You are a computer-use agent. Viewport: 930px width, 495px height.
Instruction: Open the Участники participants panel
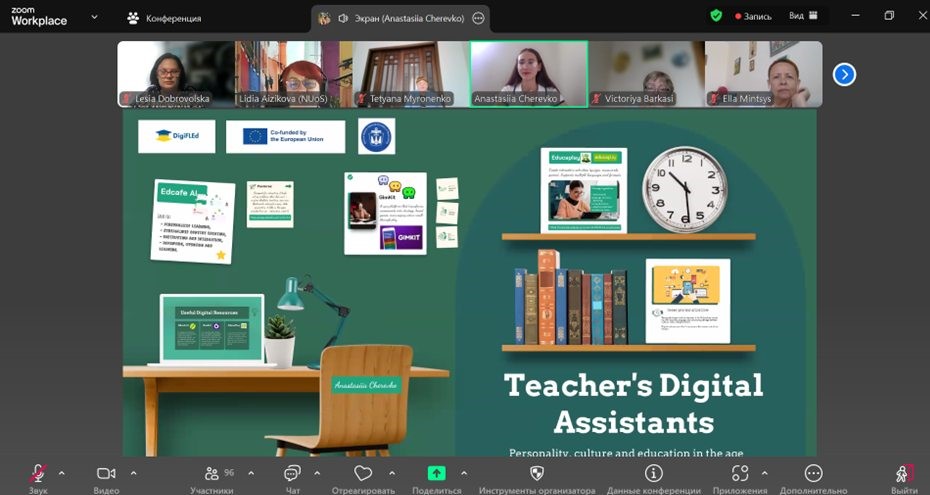[x=213, y=474]
